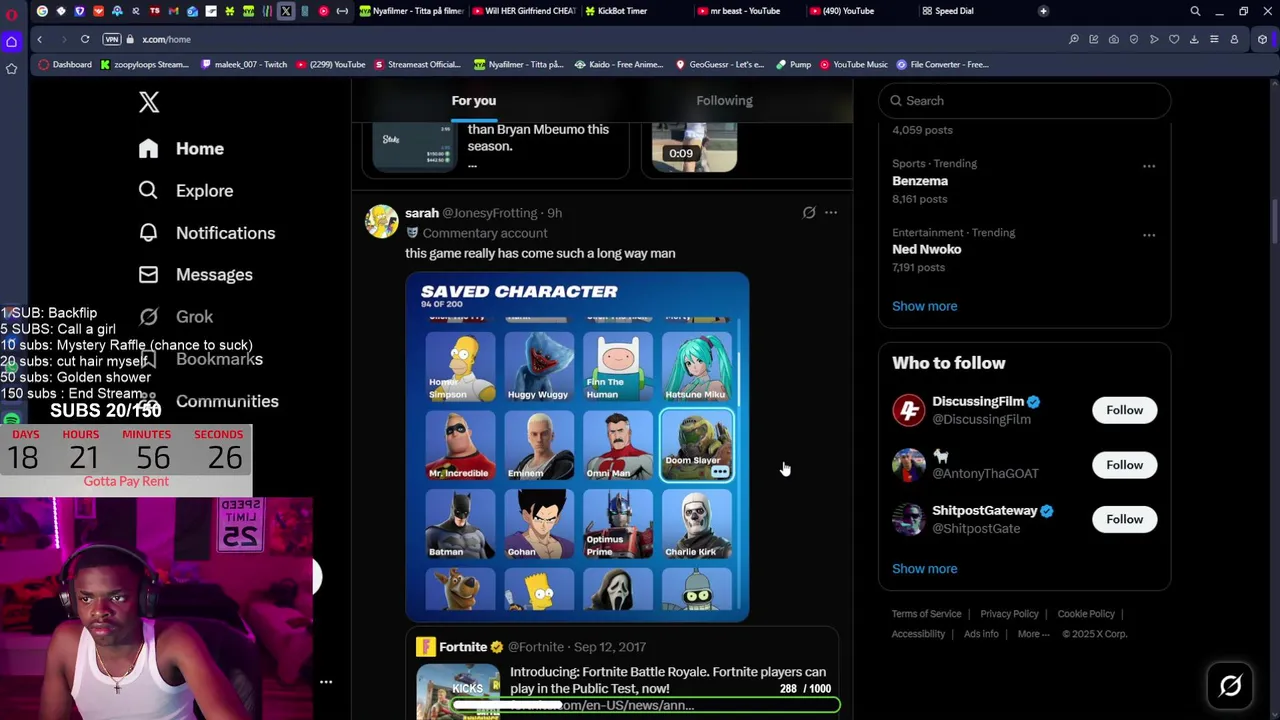Viewport: 1280px width, 720px height.
Task: Click the X search input field
Action: [1024, 101]
